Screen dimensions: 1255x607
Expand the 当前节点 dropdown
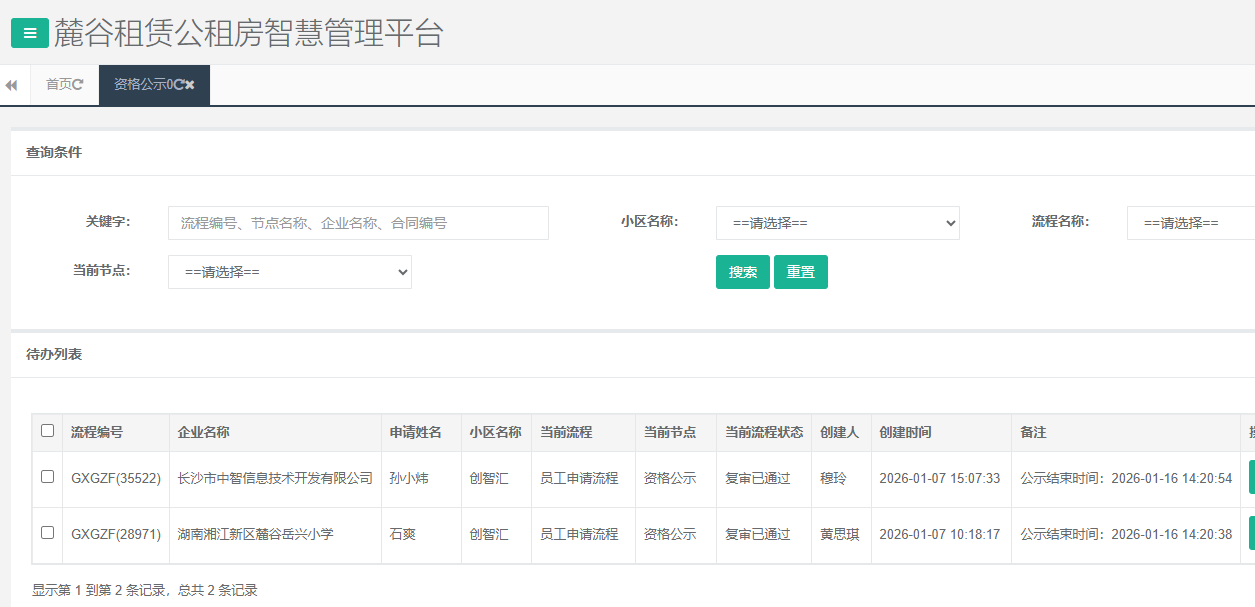pos(290,272)
